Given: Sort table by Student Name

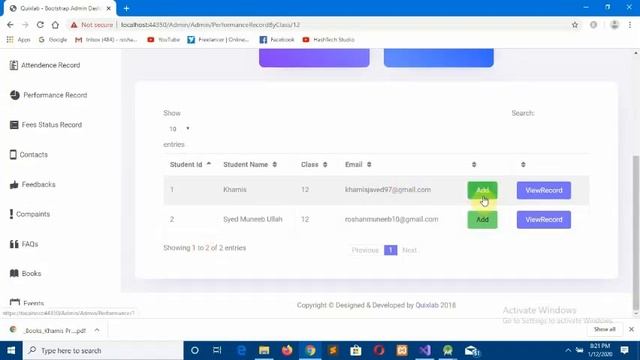Looking at the screenshot, I should click(250, 164).
